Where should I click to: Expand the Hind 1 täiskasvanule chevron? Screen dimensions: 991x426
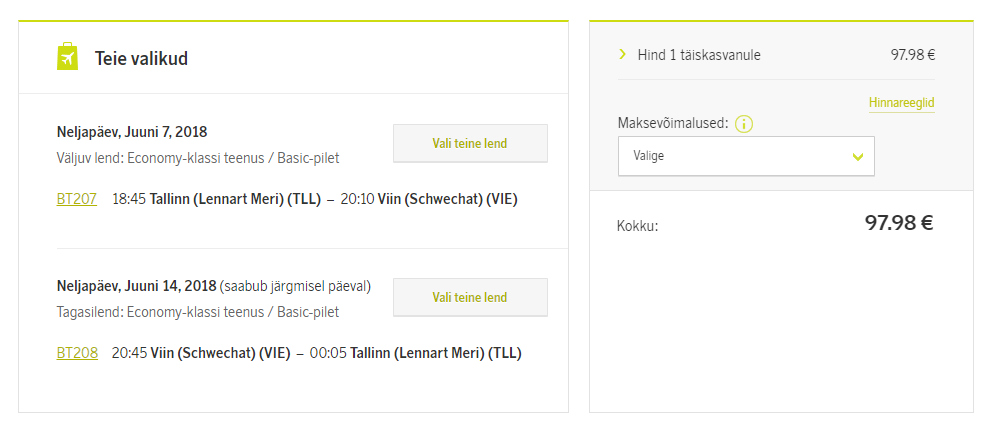622,55
